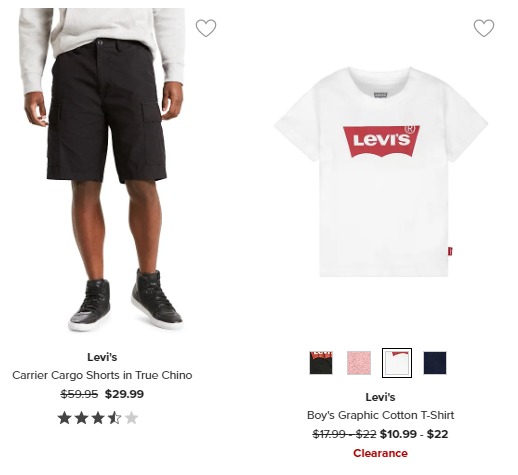Click the red Clearance label

(380, 453)
